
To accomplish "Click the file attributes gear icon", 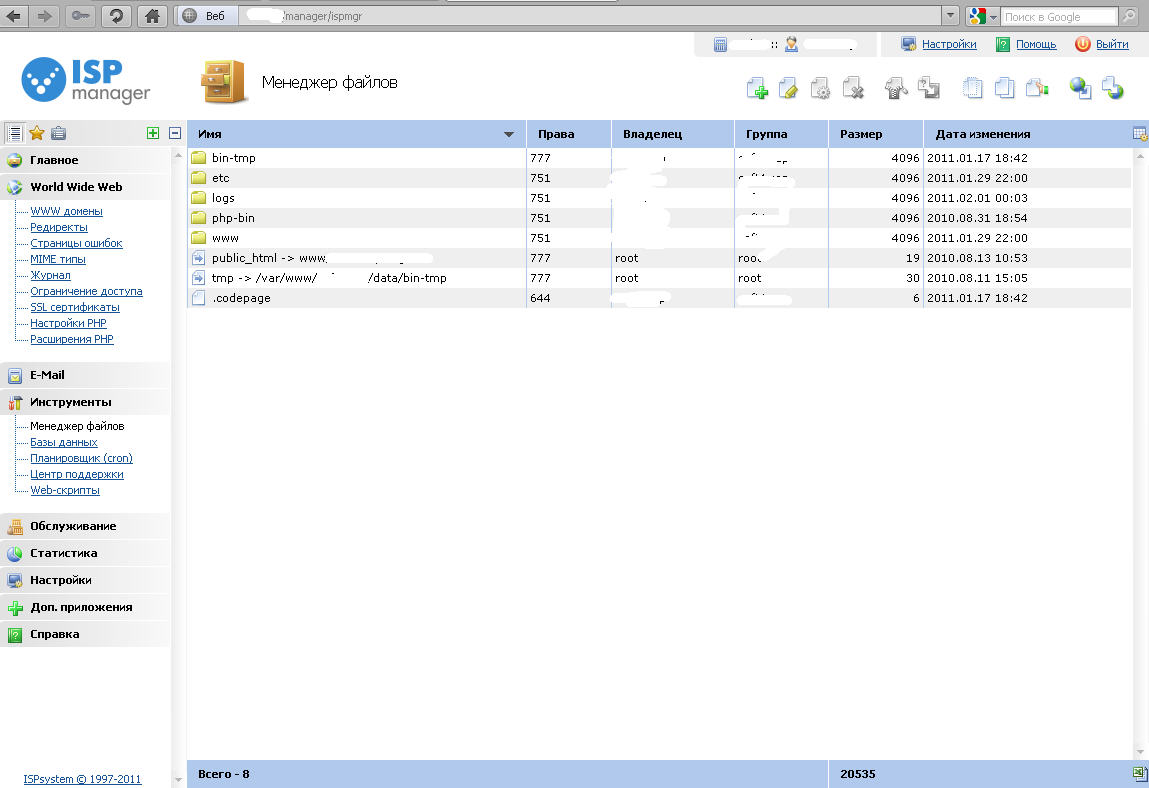I will click(x=821, y=89).
